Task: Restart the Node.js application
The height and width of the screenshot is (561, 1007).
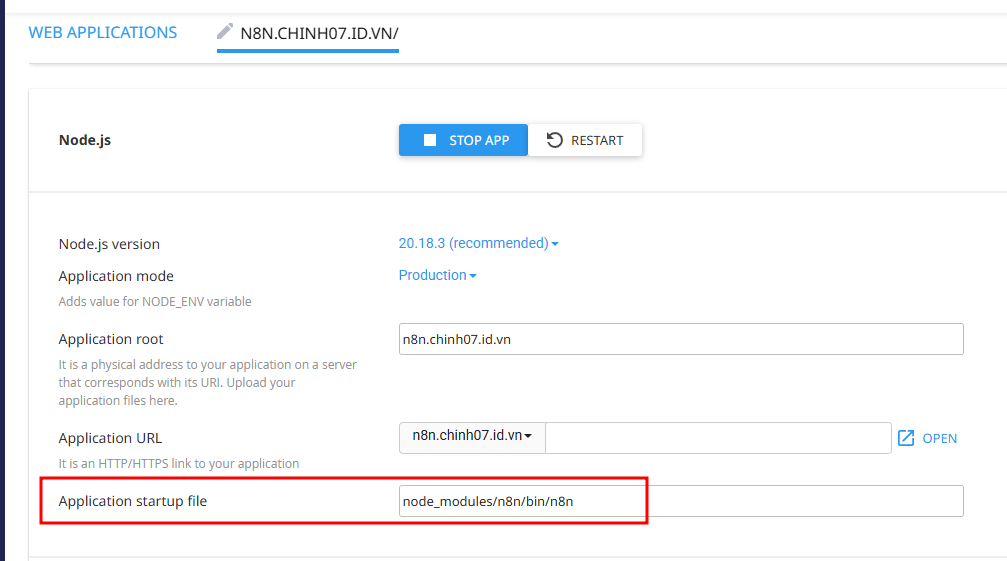Action: (585, 140)
